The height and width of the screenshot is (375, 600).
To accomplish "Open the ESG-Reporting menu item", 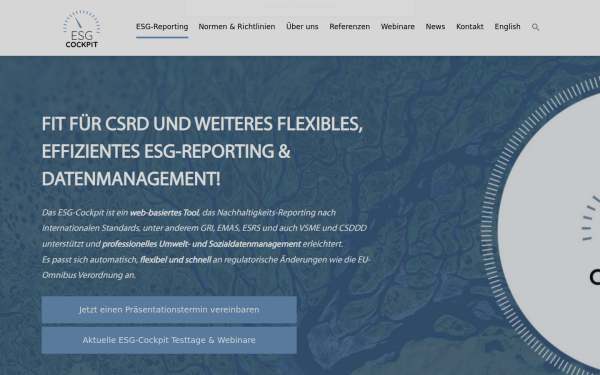I will pos(162,27).
